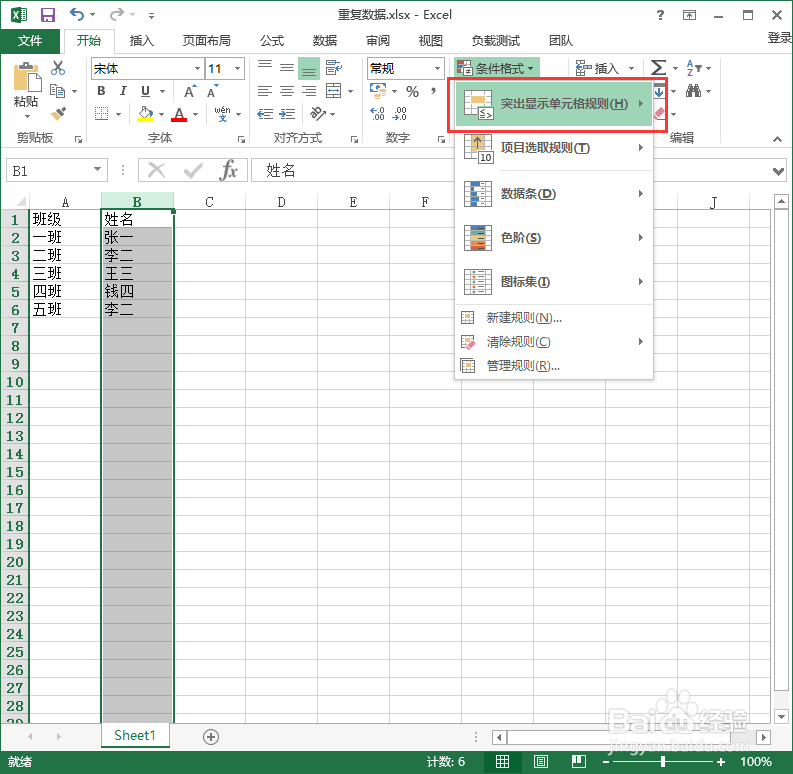This screenshot has width=793, height=774.
Task: Apply comma style format
Action: click(433, 91)
